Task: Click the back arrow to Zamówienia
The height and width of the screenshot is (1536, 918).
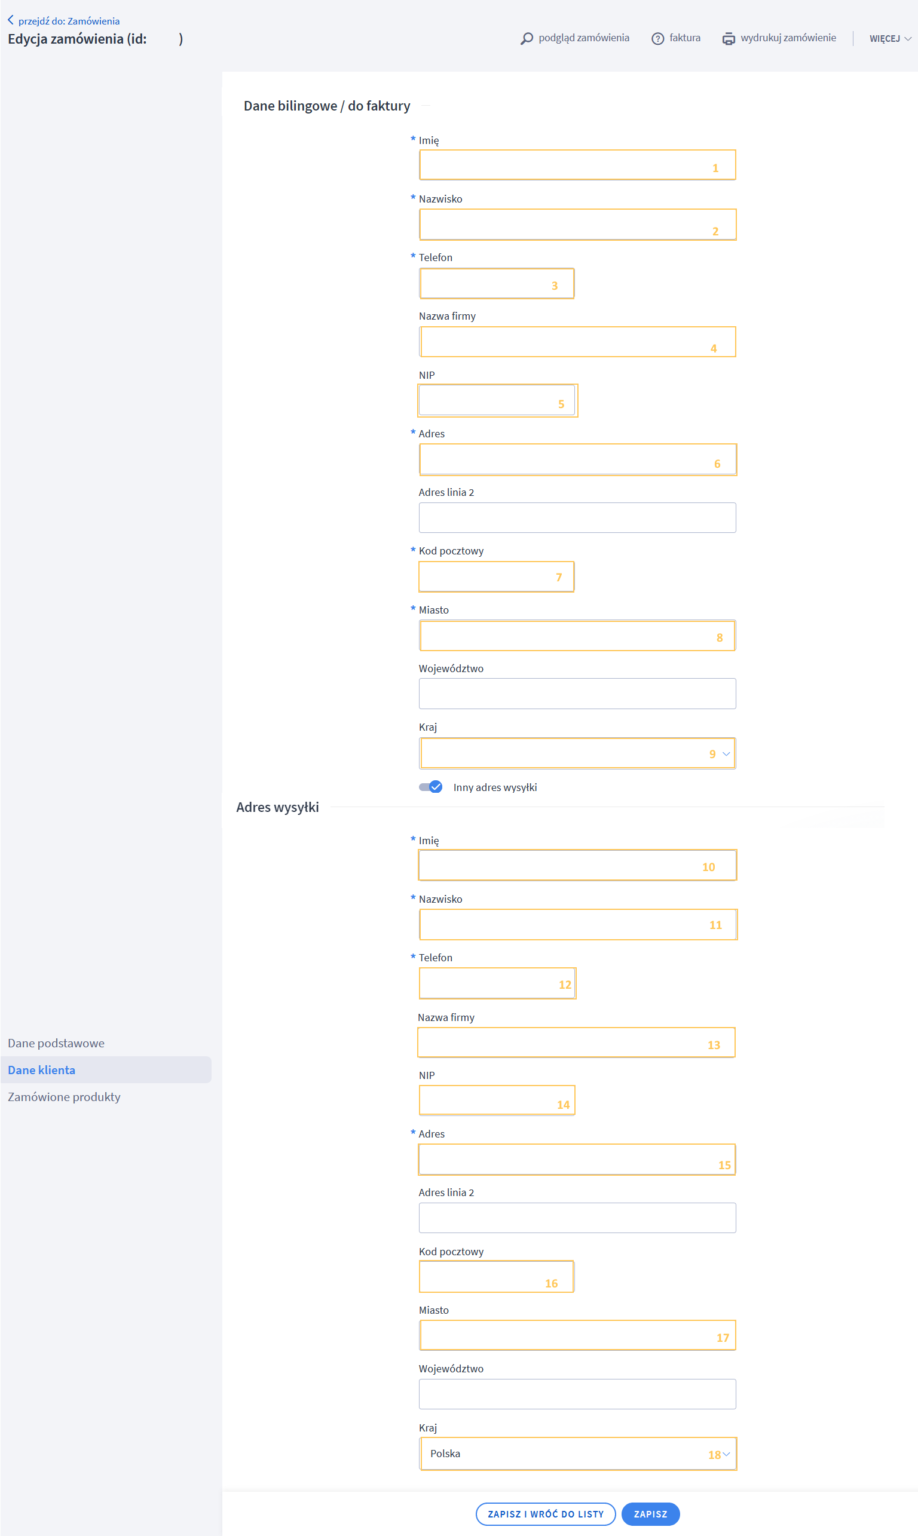Action: (11, 20)
